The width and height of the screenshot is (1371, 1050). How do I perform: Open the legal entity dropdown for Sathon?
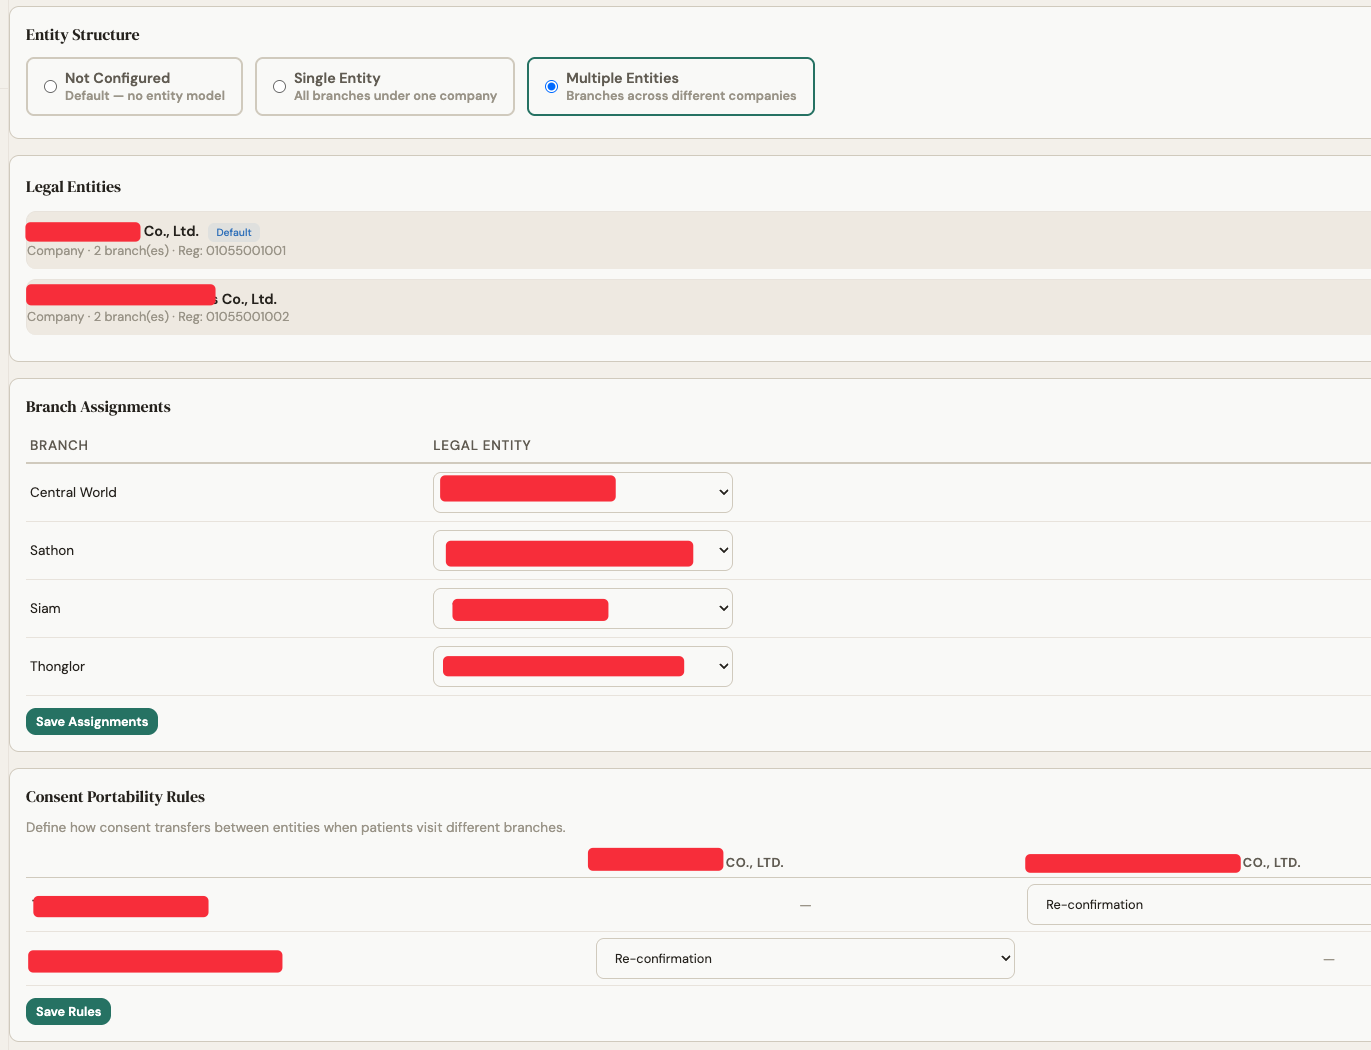[x=582, y=550]
